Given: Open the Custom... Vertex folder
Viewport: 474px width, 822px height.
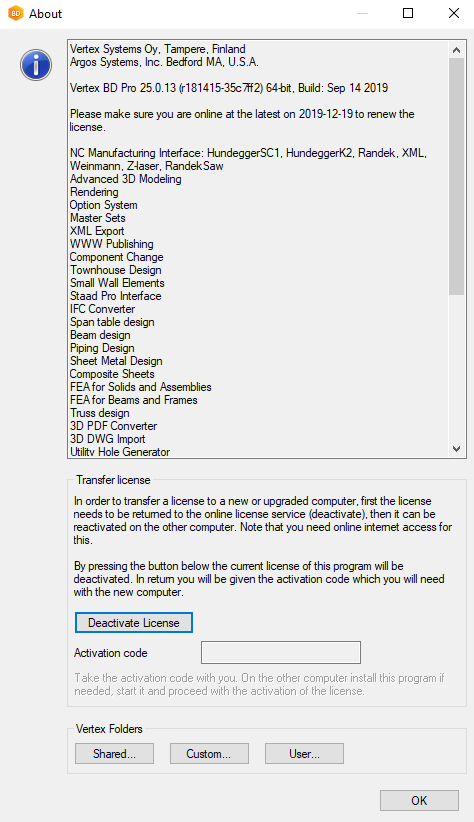Looking at the screenshot, I should coord(209,754).
